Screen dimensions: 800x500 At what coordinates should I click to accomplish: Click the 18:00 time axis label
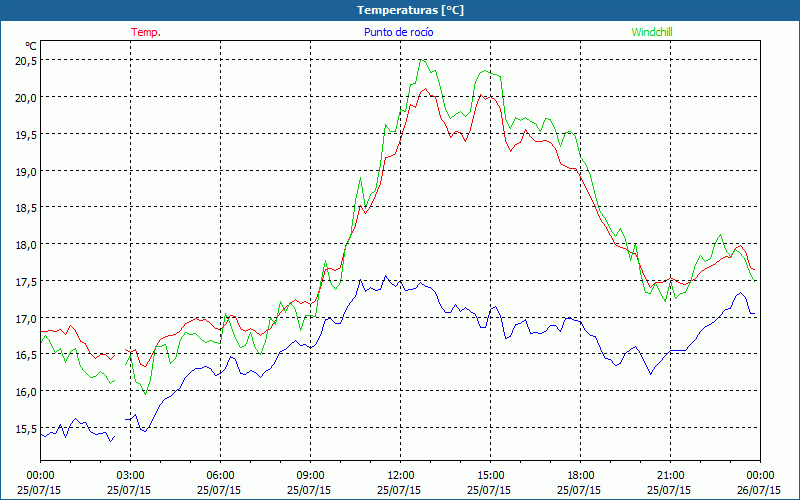[x=581, y=476]
